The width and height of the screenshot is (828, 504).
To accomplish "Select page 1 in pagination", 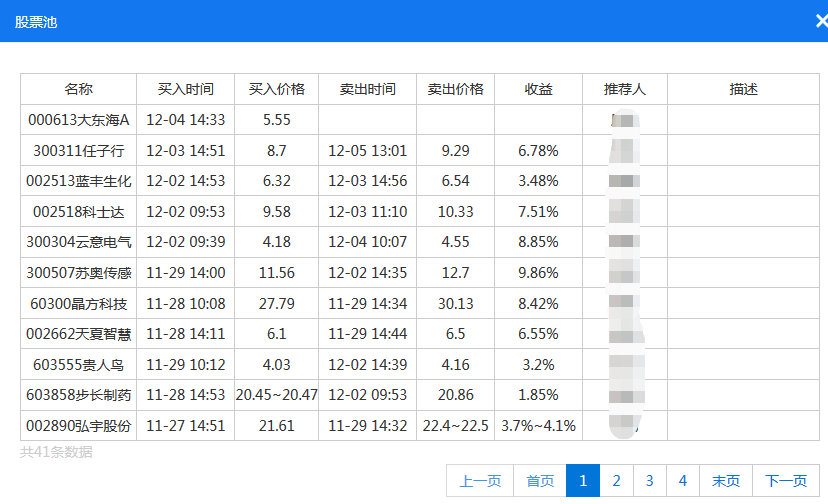I will click(x=583, y=481).
